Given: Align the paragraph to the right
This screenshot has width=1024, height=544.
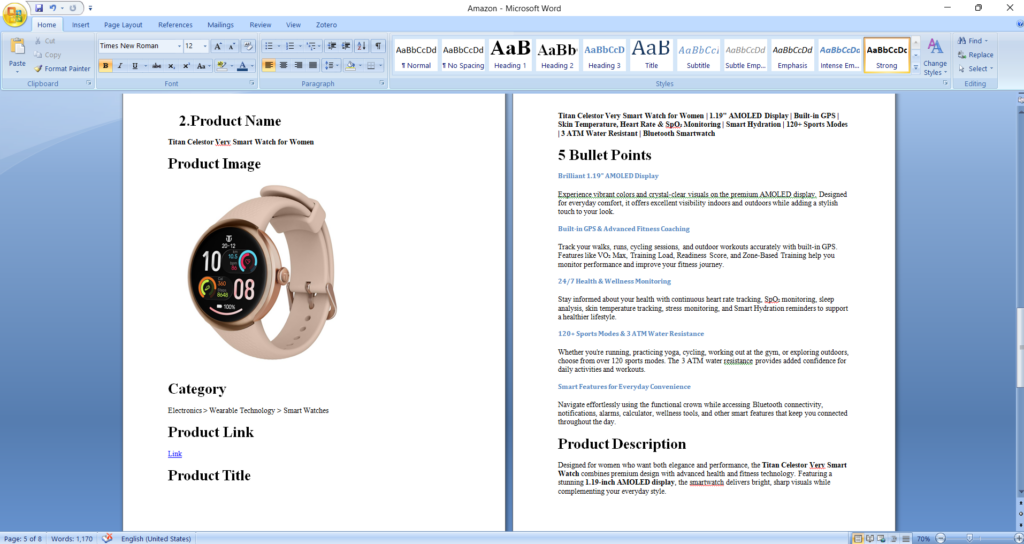Looking at the screenshot, I should tap(298, 66).
